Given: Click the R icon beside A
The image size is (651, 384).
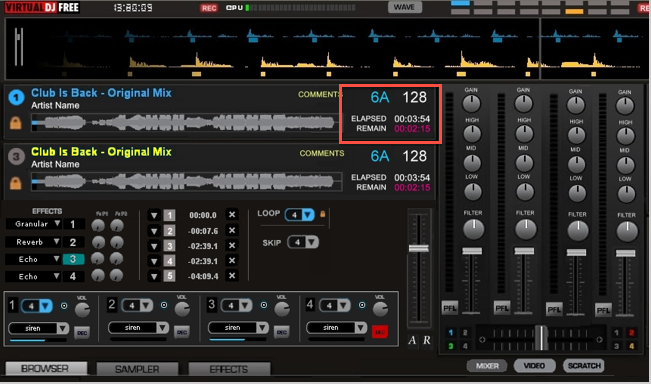Looking at the screenshot, I should [x=427, y=340].
